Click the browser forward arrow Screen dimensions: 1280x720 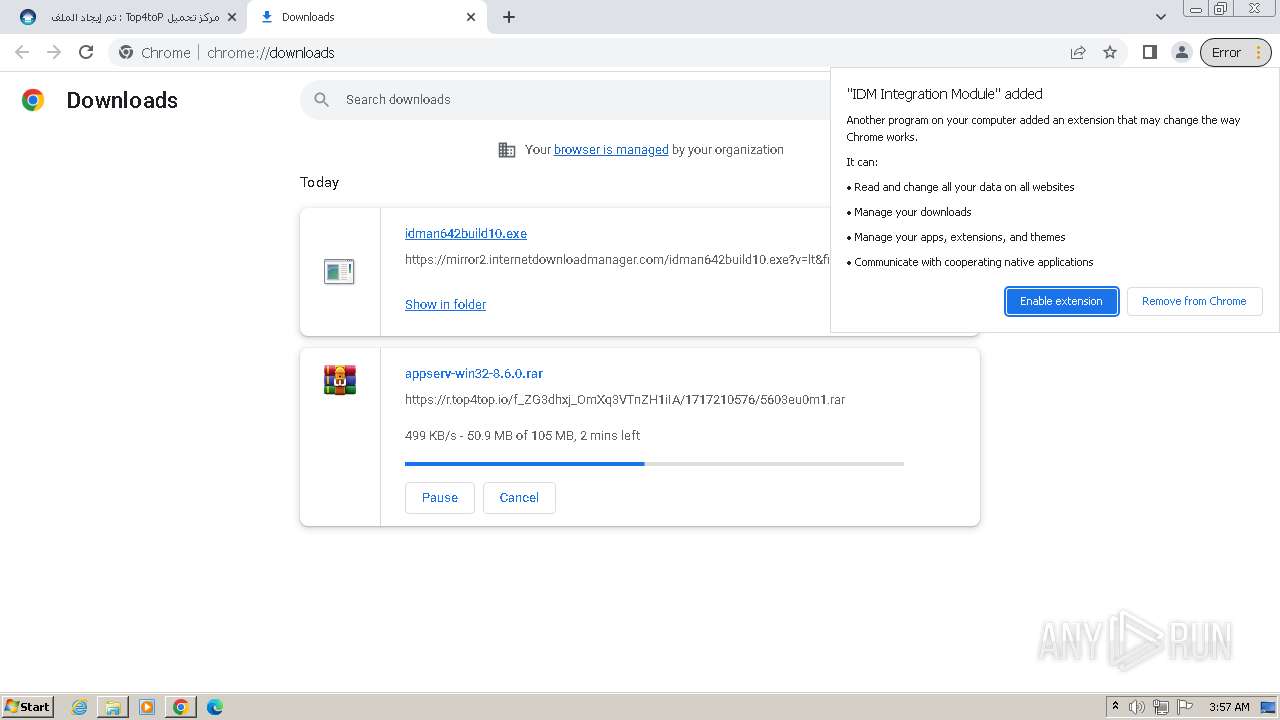(x=54, y=53)
